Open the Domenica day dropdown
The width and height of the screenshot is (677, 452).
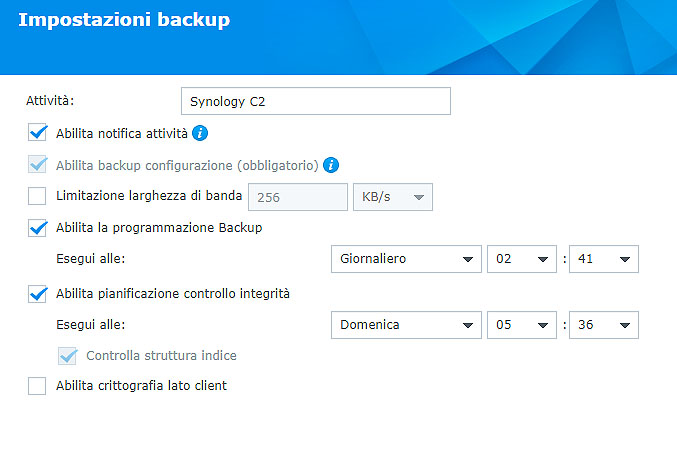pyautogui.click(x=405, y=326)
